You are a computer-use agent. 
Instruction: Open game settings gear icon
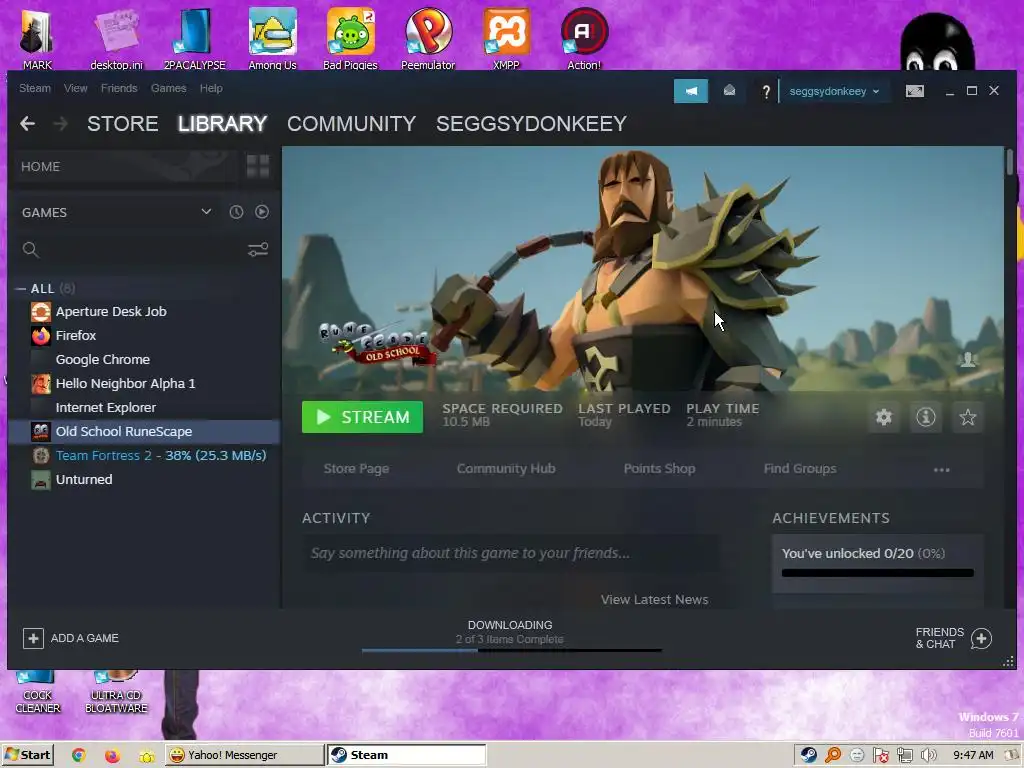884,417
